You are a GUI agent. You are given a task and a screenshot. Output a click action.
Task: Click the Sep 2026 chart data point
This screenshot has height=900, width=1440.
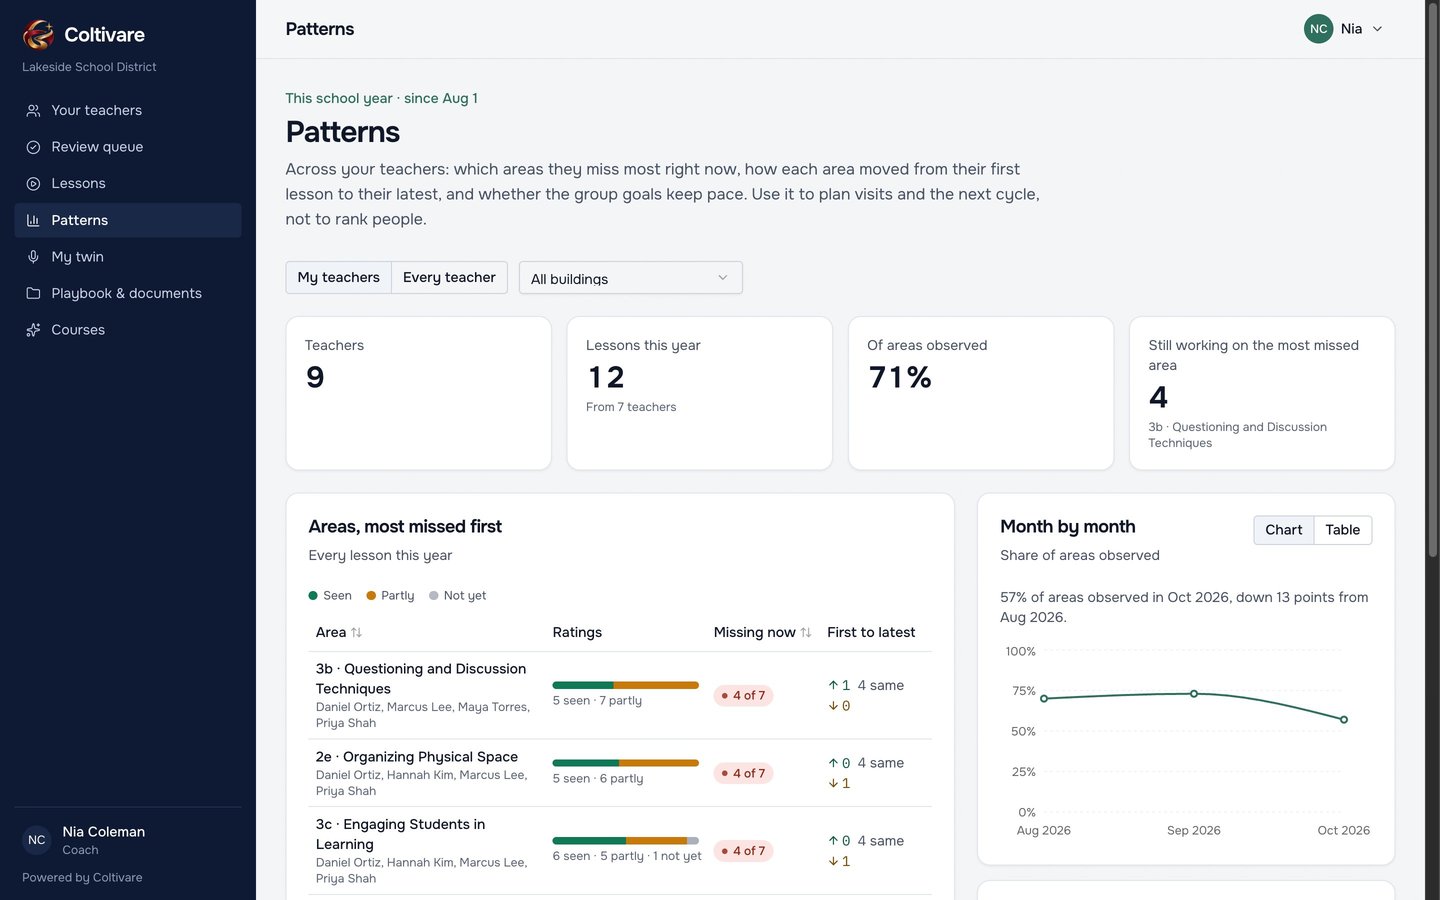tap(1193, 694)
